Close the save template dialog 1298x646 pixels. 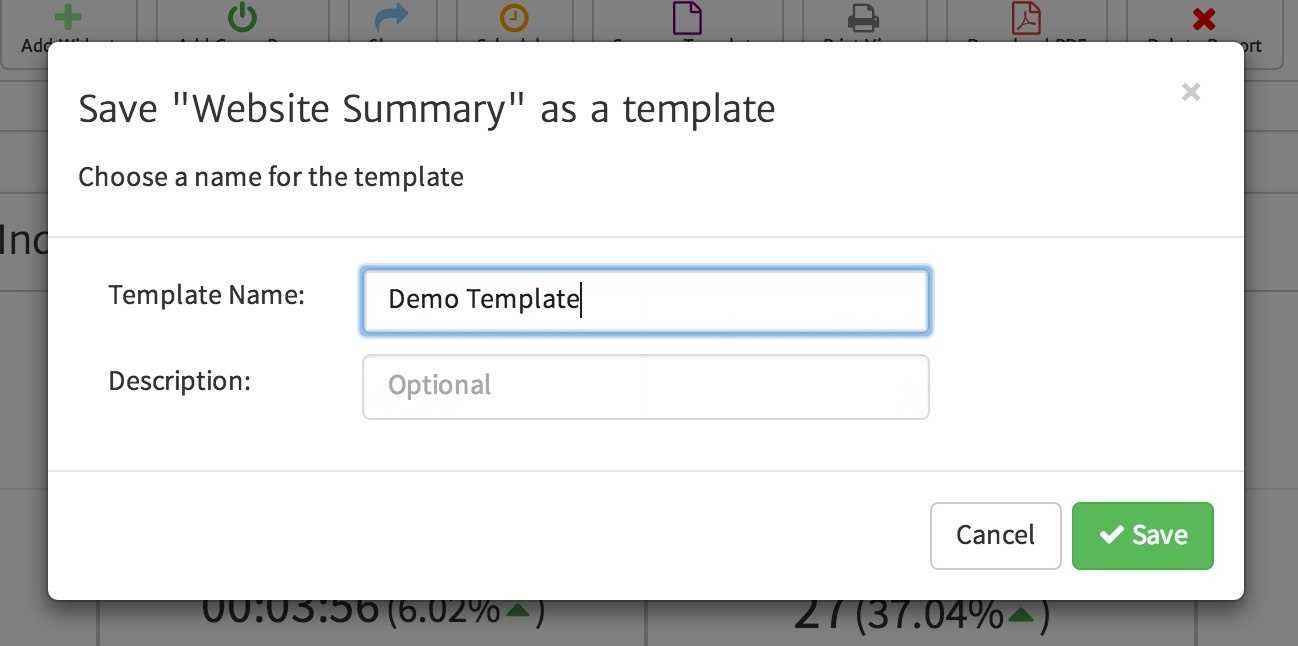(1190, 93)
